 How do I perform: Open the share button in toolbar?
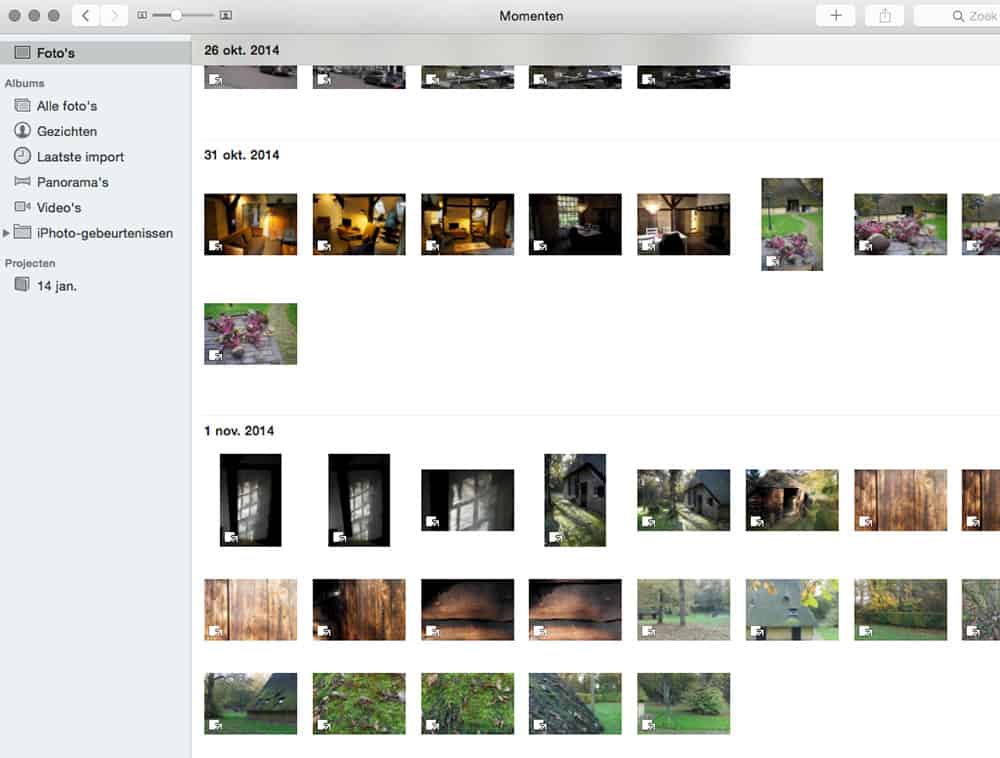885,16
